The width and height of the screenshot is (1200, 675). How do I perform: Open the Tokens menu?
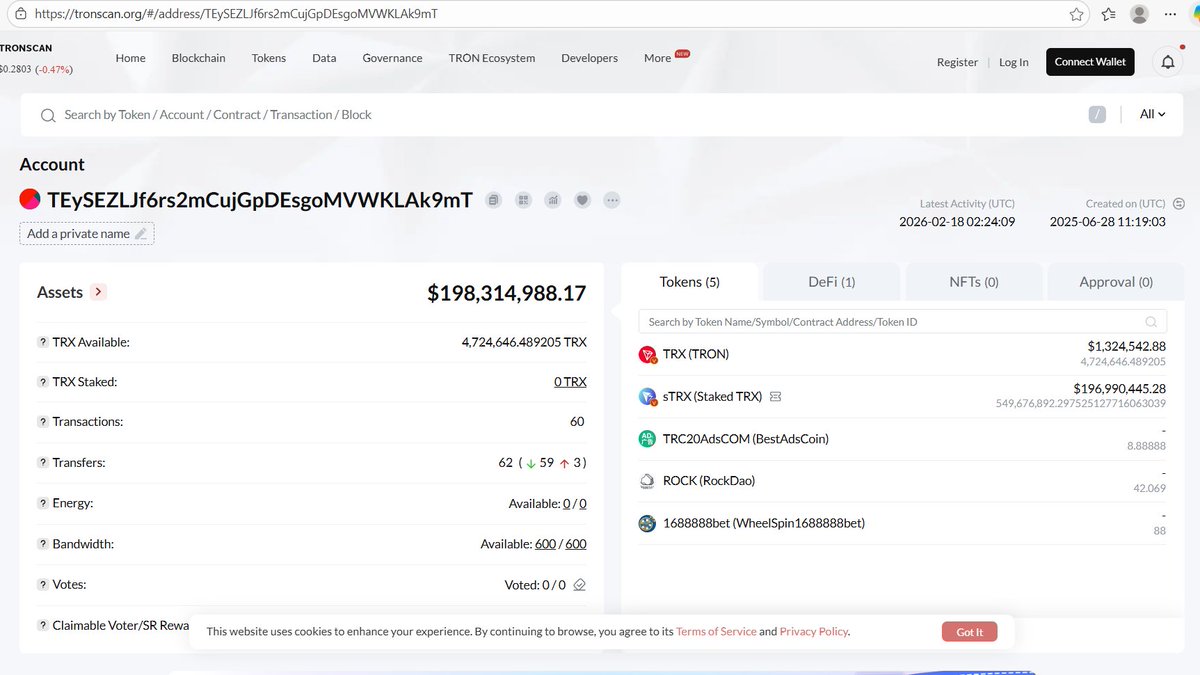pyautogui.click(x=269, y=58)
